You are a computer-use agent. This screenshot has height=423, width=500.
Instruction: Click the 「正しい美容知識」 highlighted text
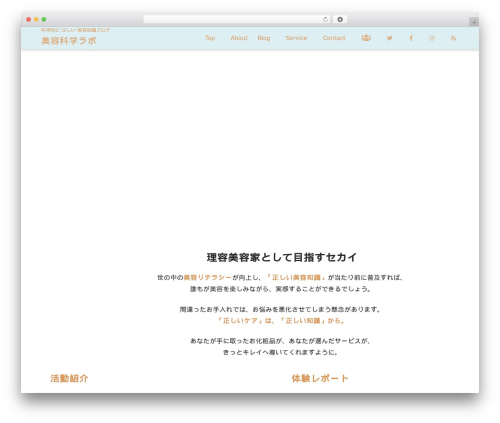296,277
